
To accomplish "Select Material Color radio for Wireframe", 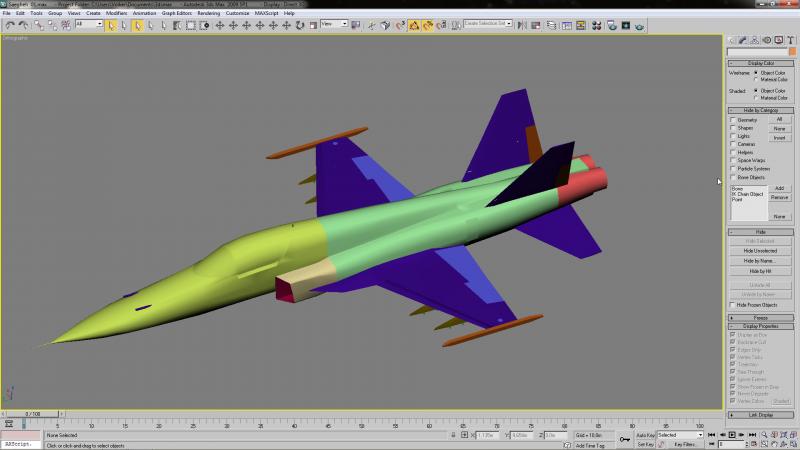I will coord(756,80).
